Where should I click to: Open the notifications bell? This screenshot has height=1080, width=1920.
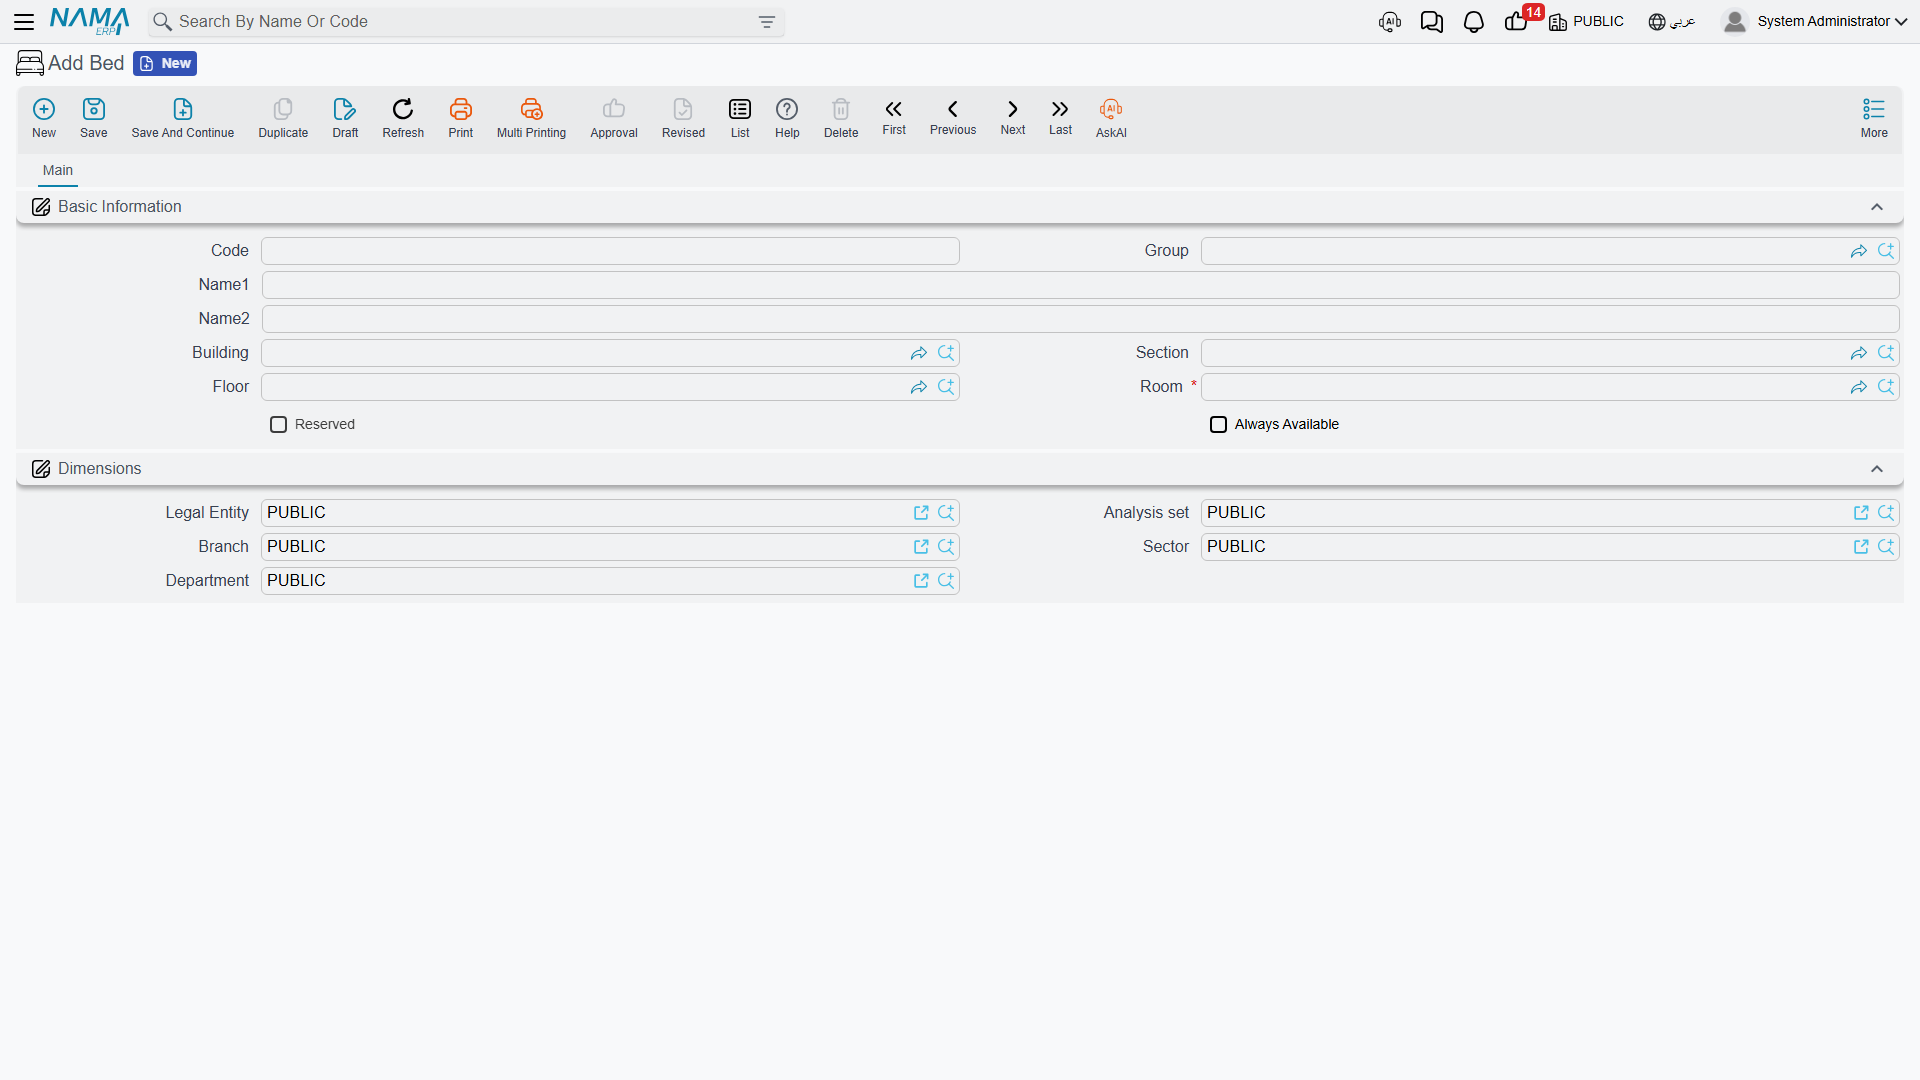(x=1473, y=22)
